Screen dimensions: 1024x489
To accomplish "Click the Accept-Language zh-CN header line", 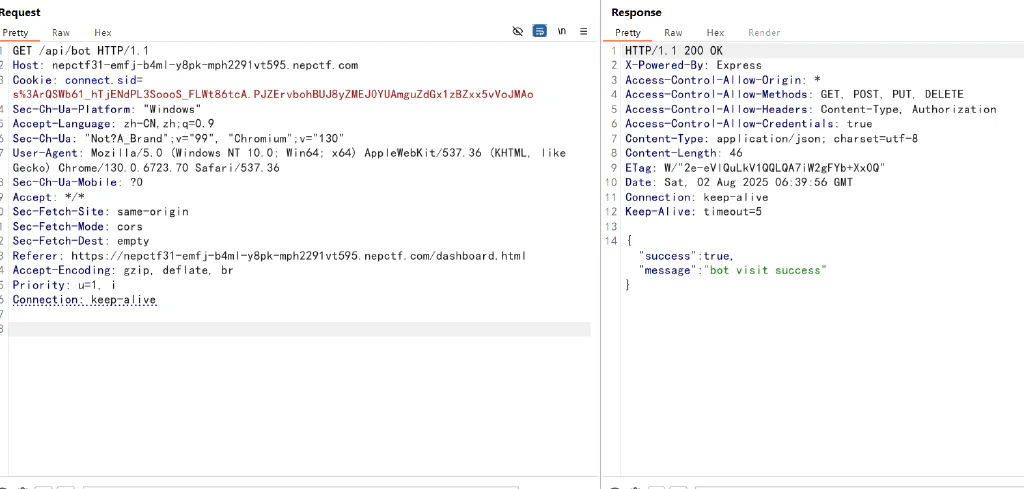I will pyautogui.click(x=113, y=123).
